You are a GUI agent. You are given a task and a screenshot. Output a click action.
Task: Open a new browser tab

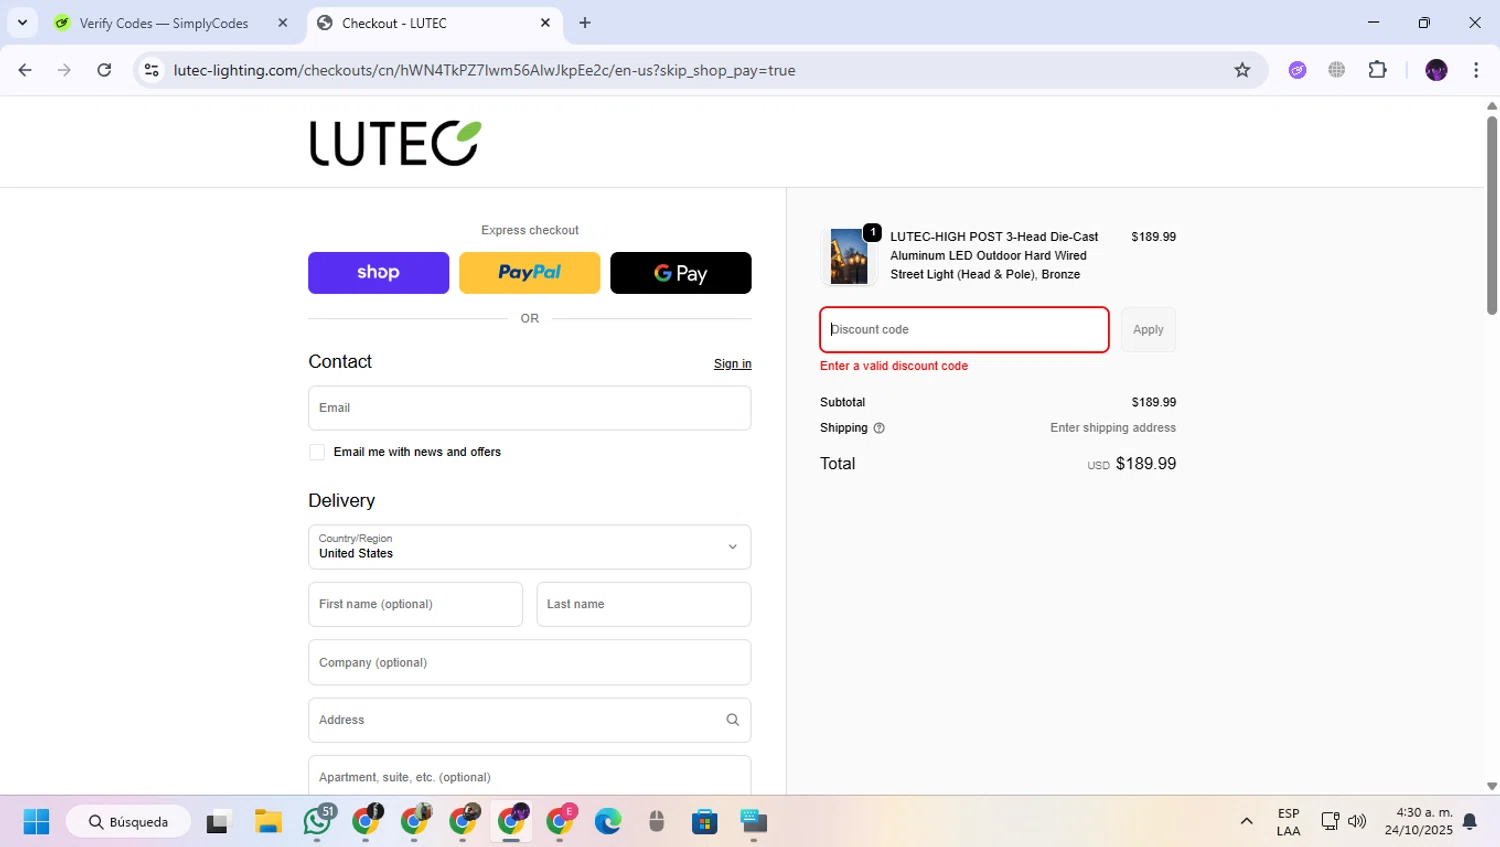tap(585, 23)
